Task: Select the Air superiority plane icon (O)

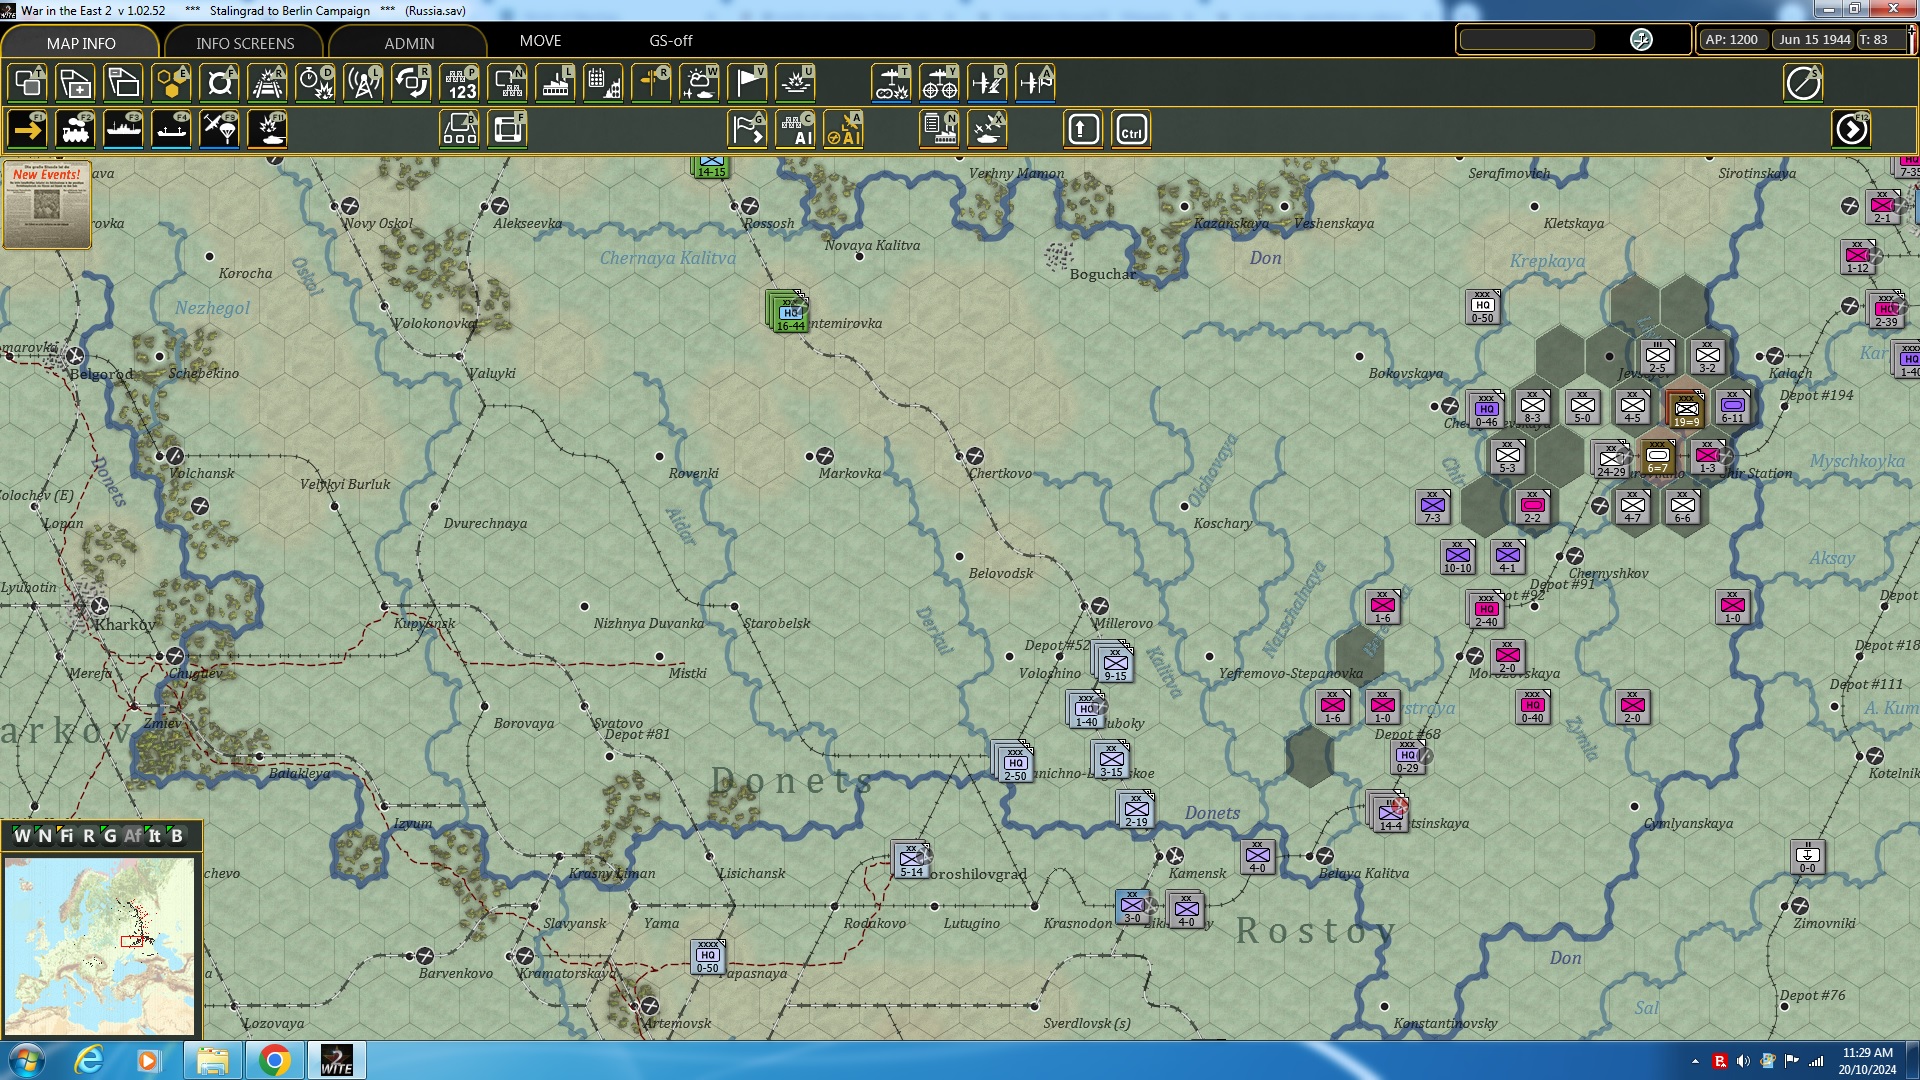Action: (x=987, y=83)
